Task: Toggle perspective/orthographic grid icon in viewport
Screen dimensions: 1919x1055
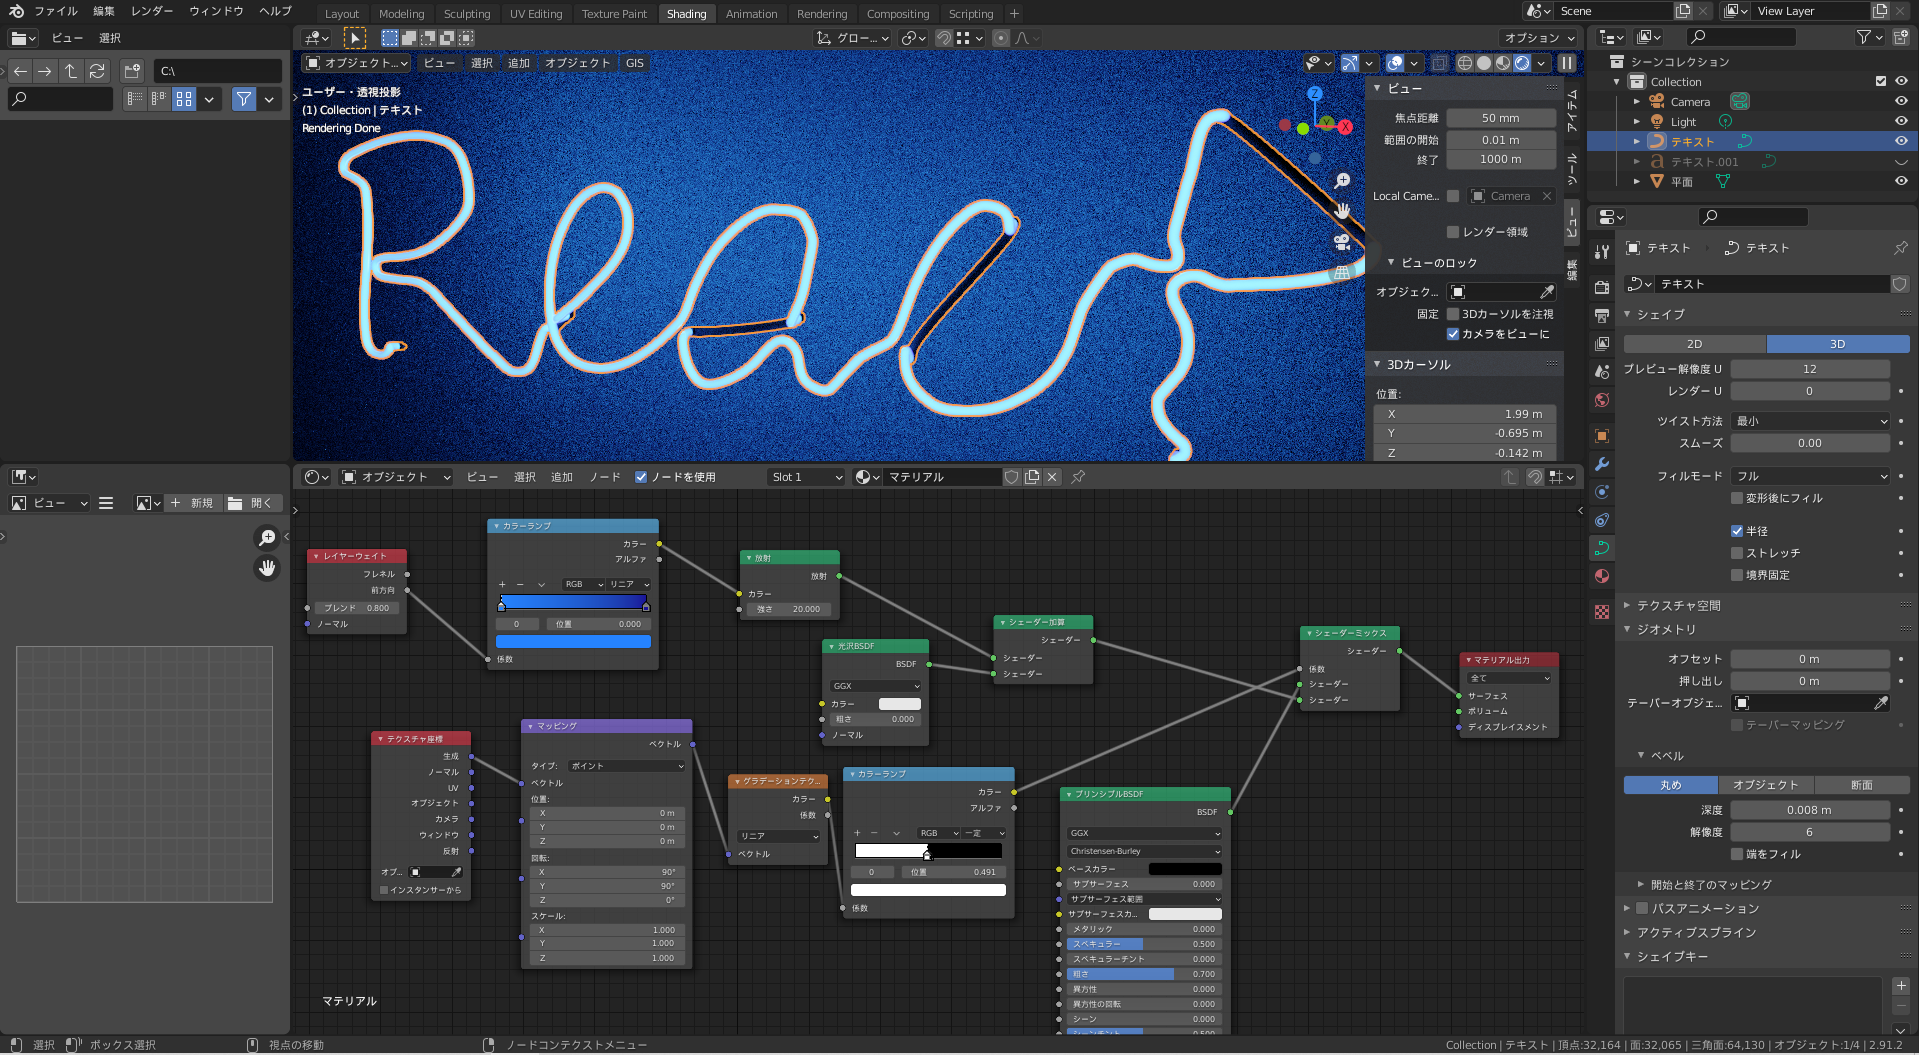Action: [x=1342, y=272]
